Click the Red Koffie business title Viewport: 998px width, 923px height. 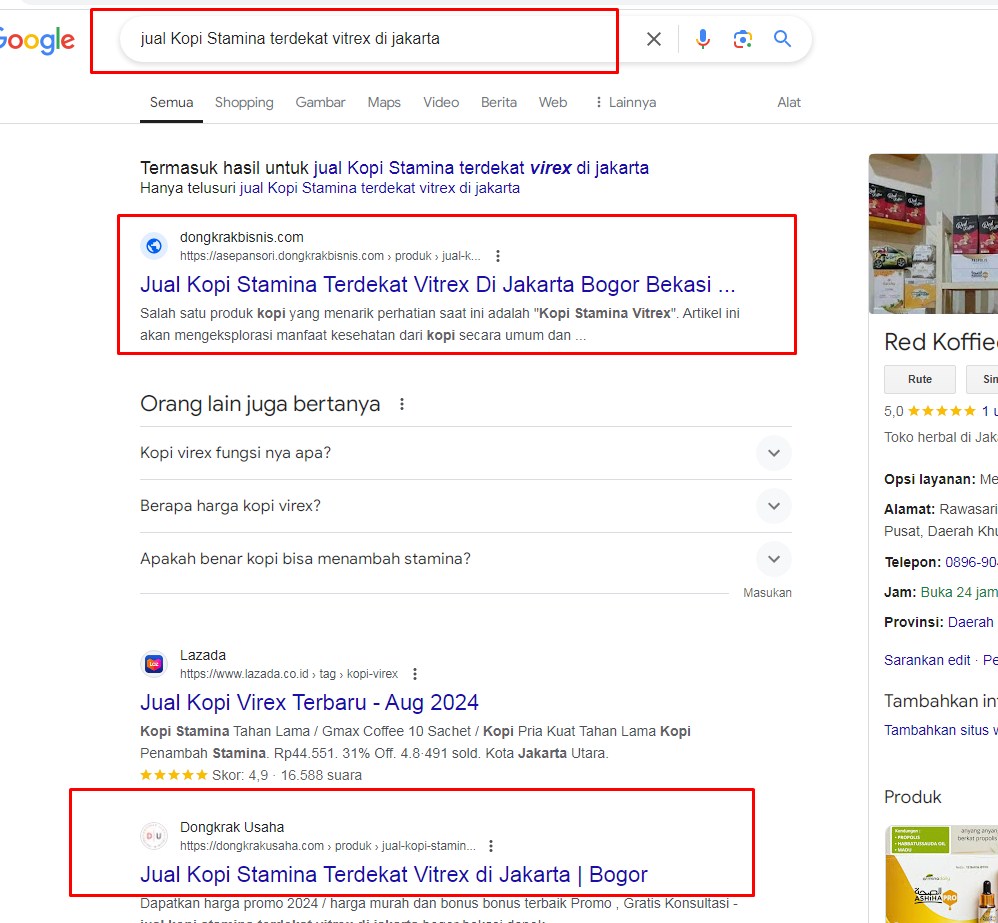pos(941,342)
